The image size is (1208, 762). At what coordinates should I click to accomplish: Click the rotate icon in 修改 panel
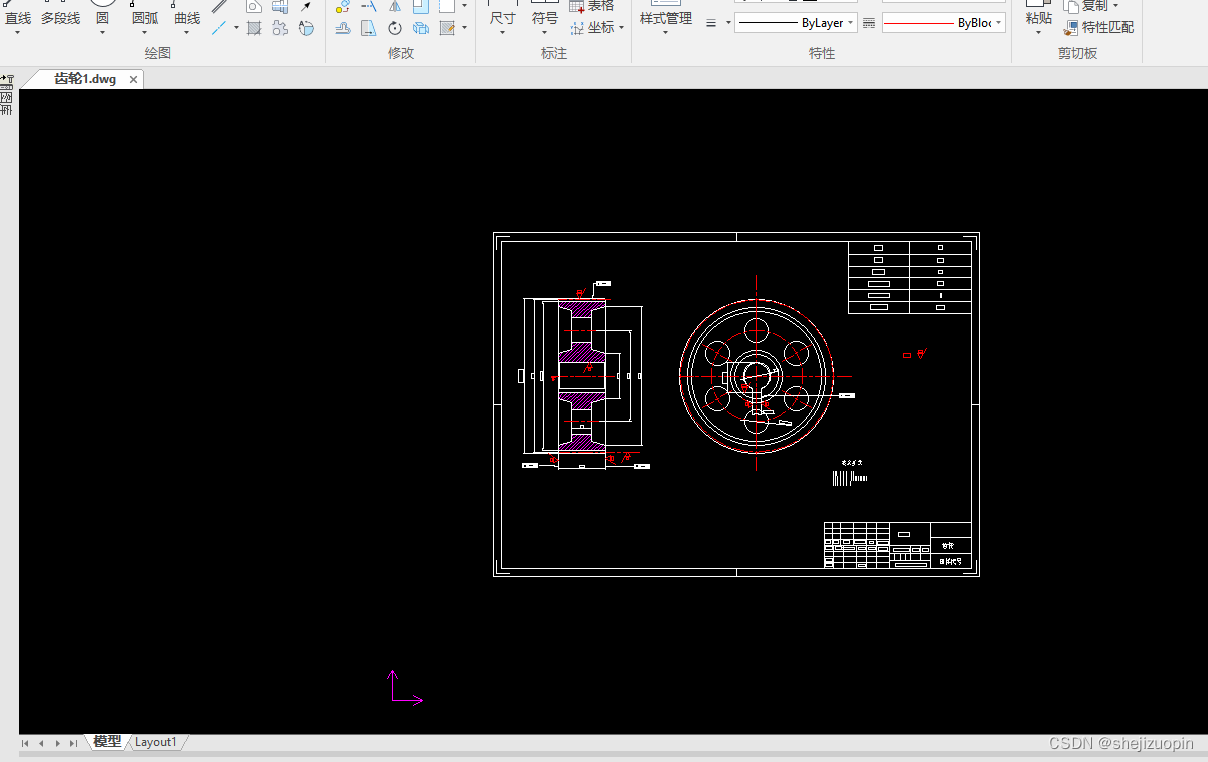click(395, 28)
